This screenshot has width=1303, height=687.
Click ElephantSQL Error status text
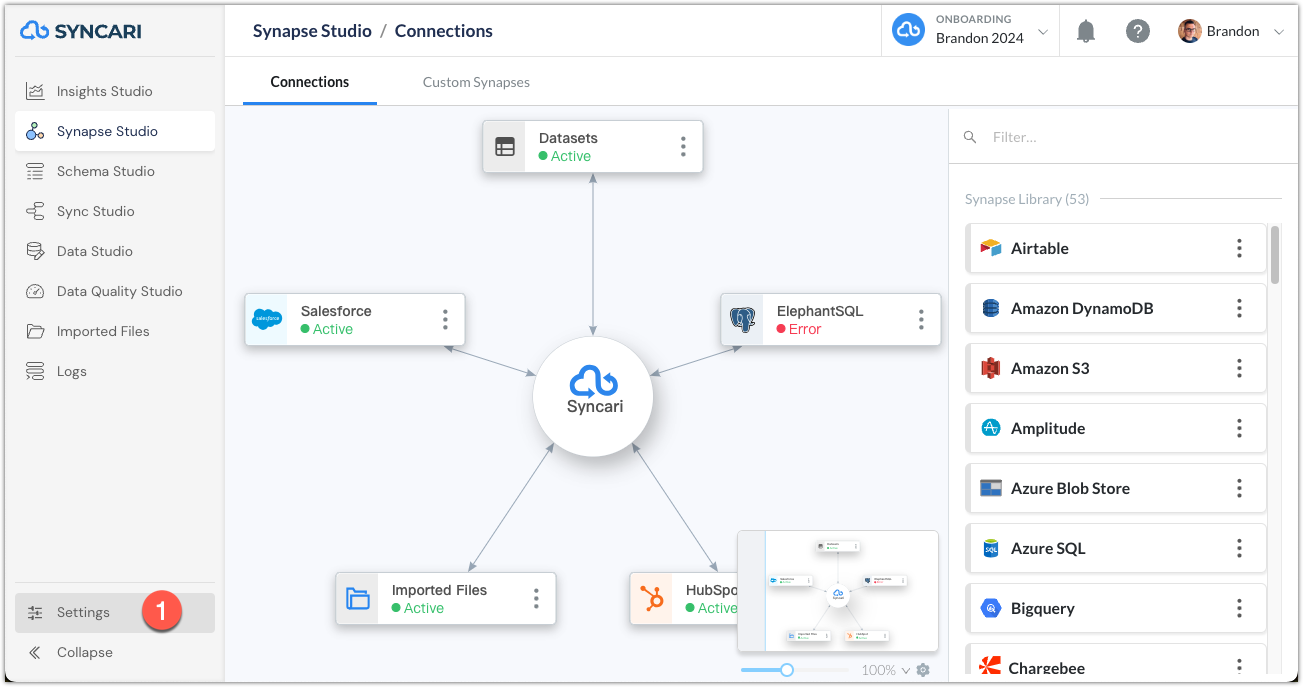pyautogui.click(x=804, y=329)
